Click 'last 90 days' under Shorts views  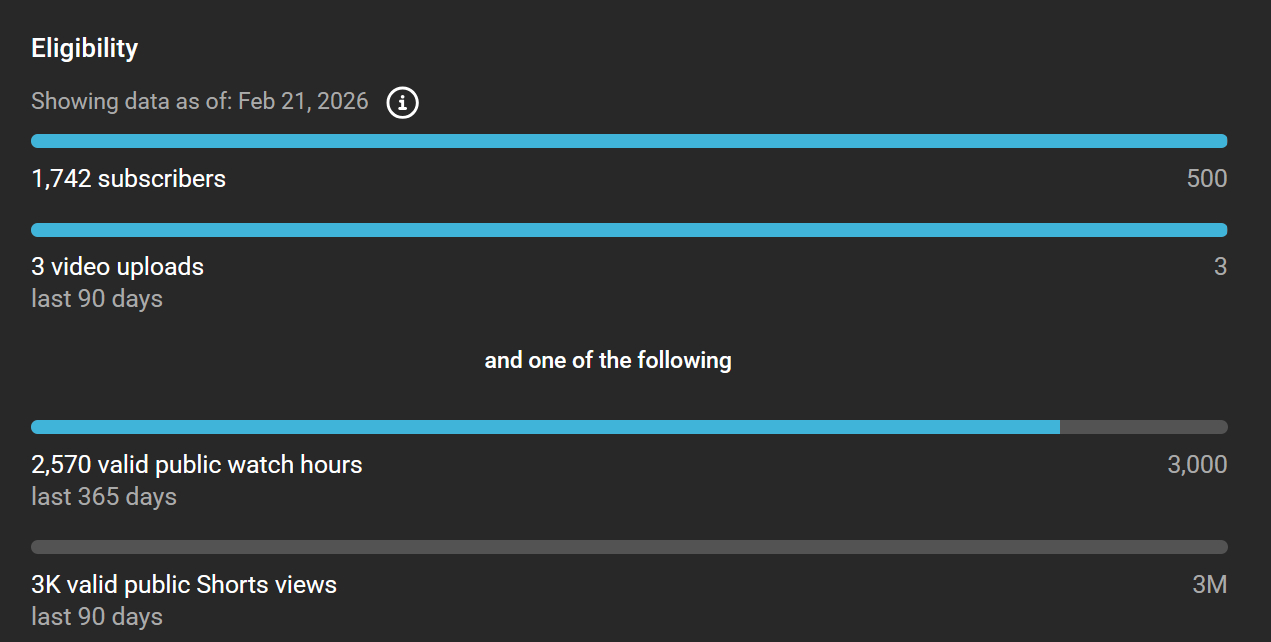(97, 617)
